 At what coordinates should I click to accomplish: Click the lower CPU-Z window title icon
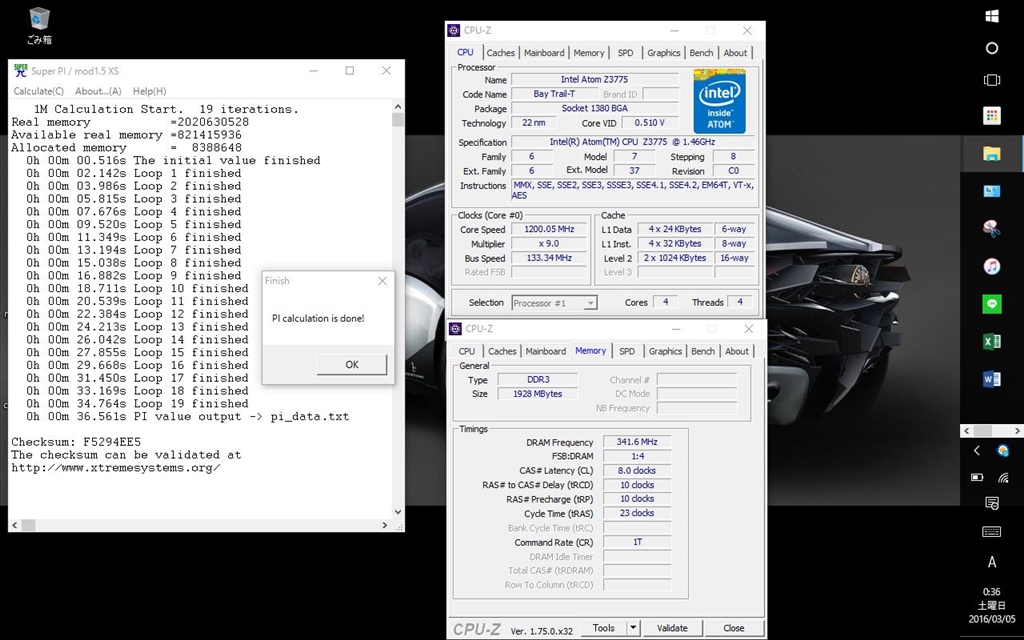click(x=455, y=328)
